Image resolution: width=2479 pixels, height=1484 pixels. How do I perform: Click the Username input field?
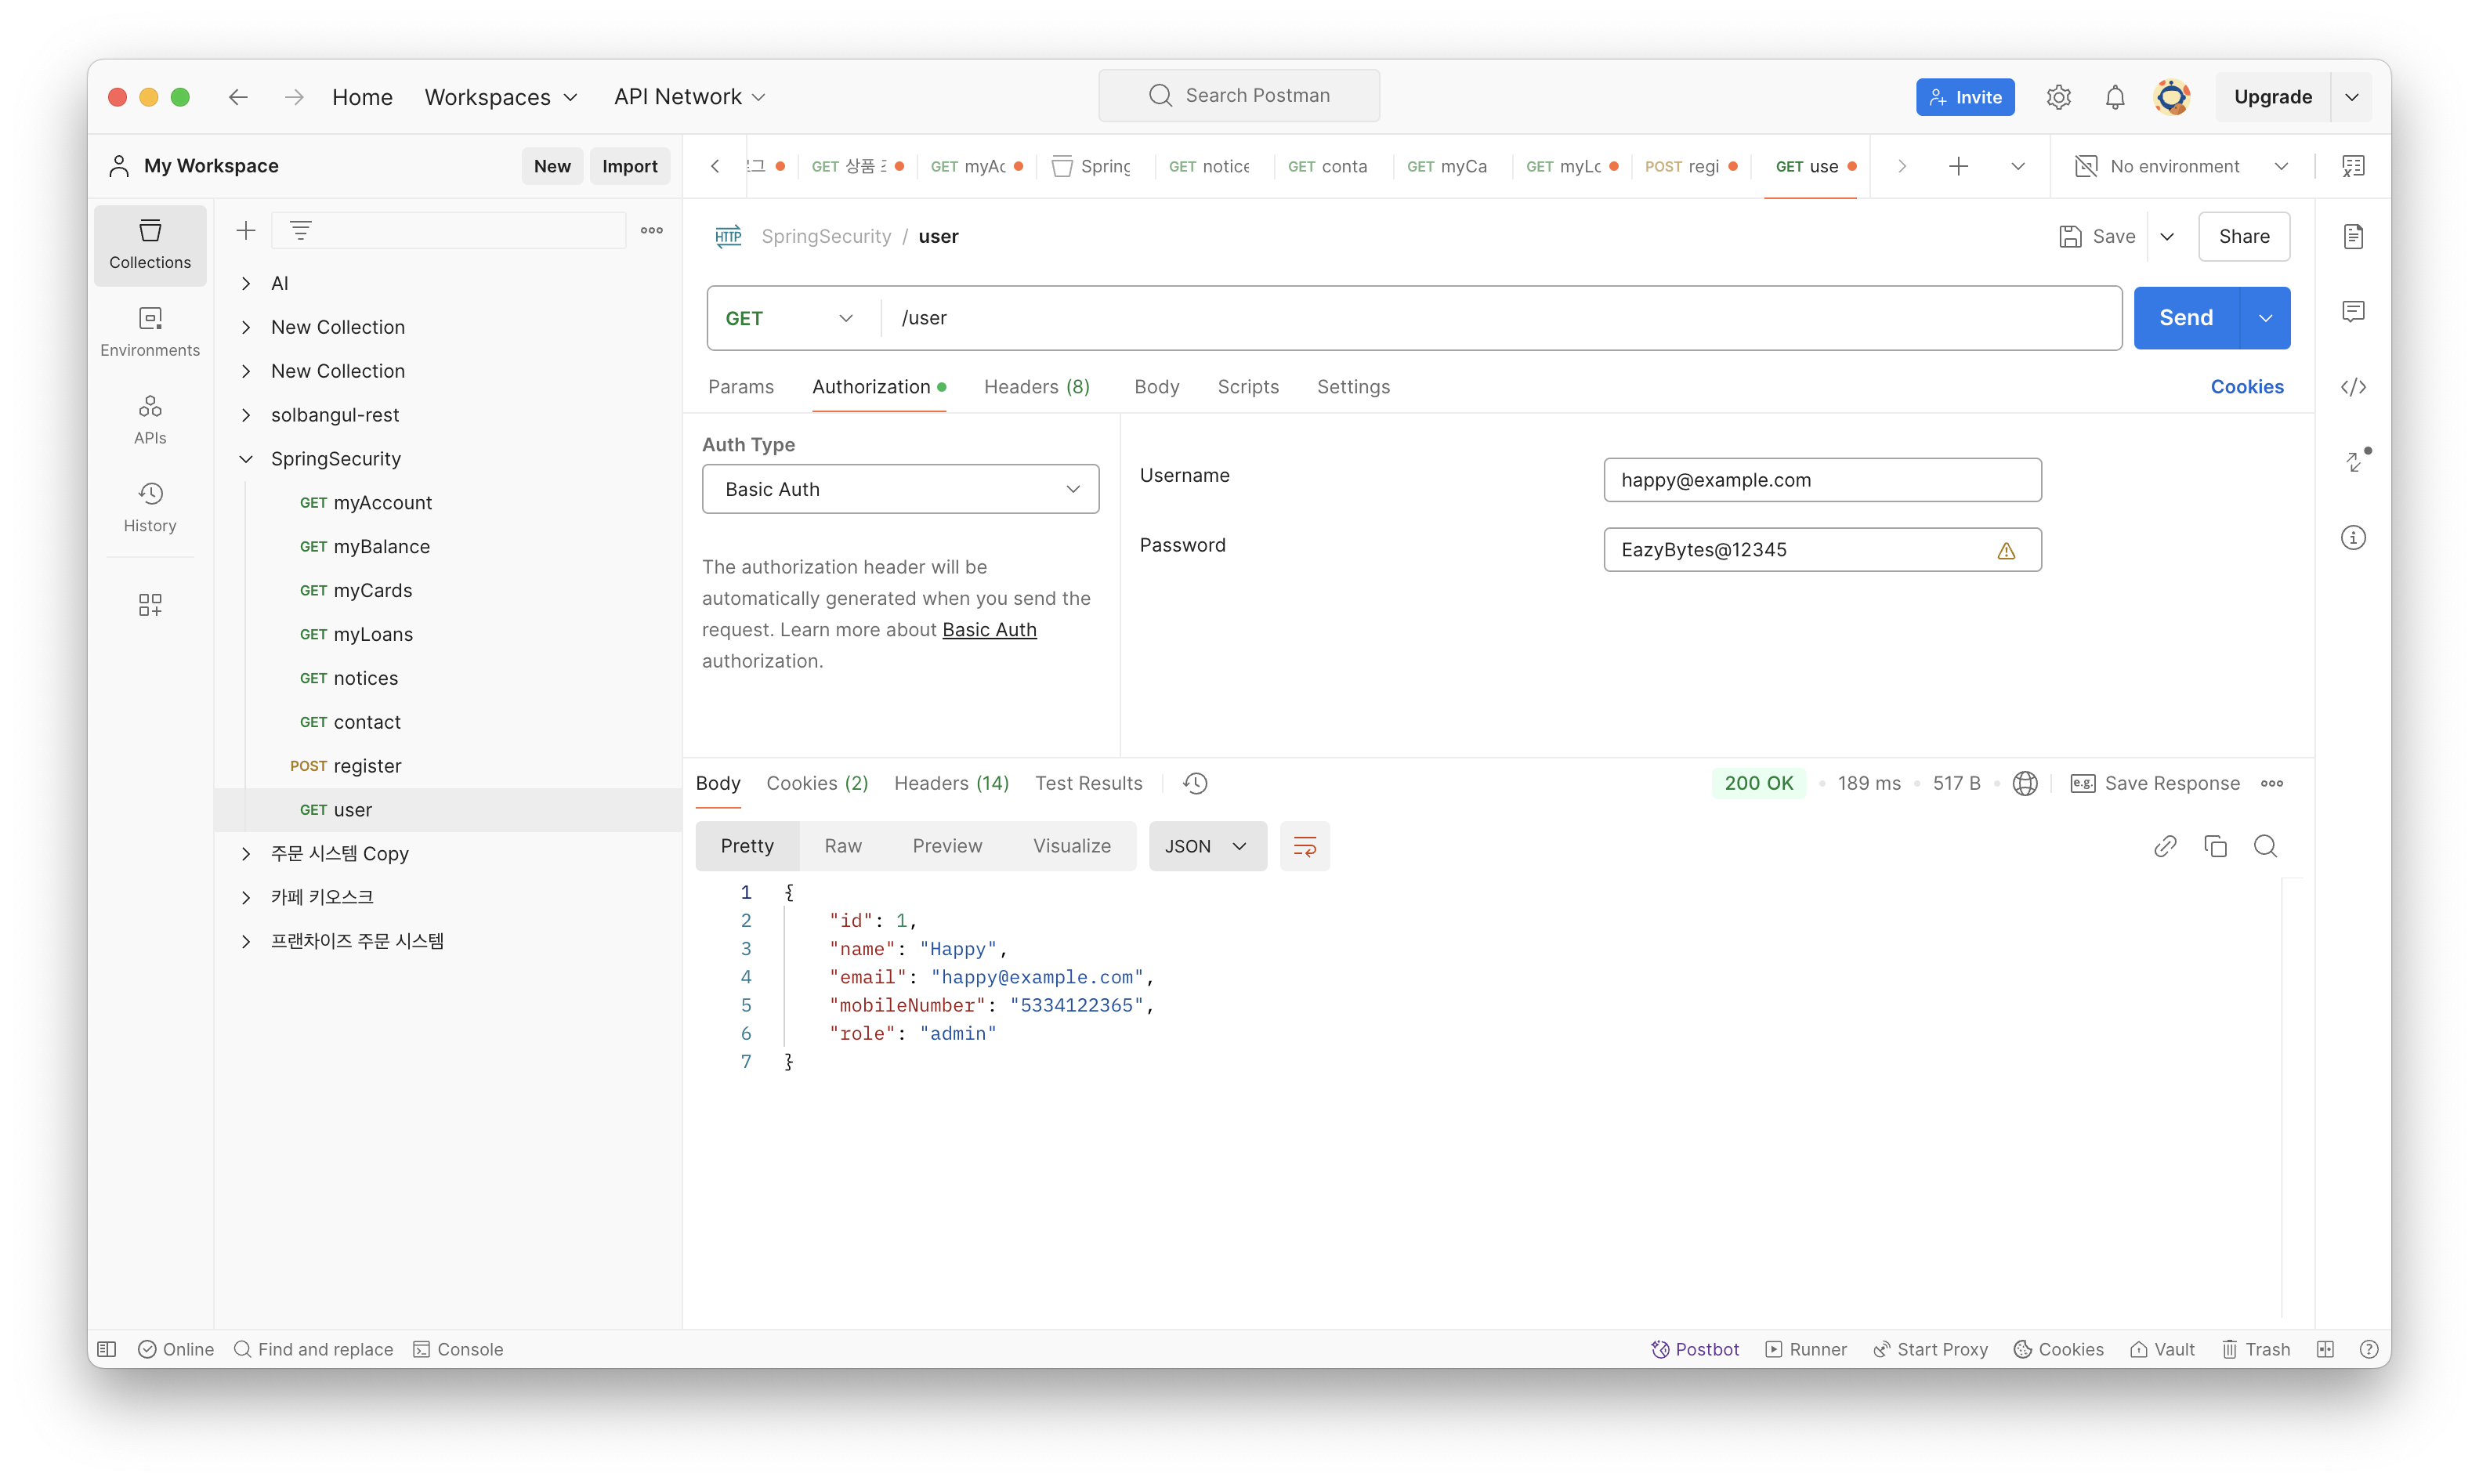[1821, 480]
